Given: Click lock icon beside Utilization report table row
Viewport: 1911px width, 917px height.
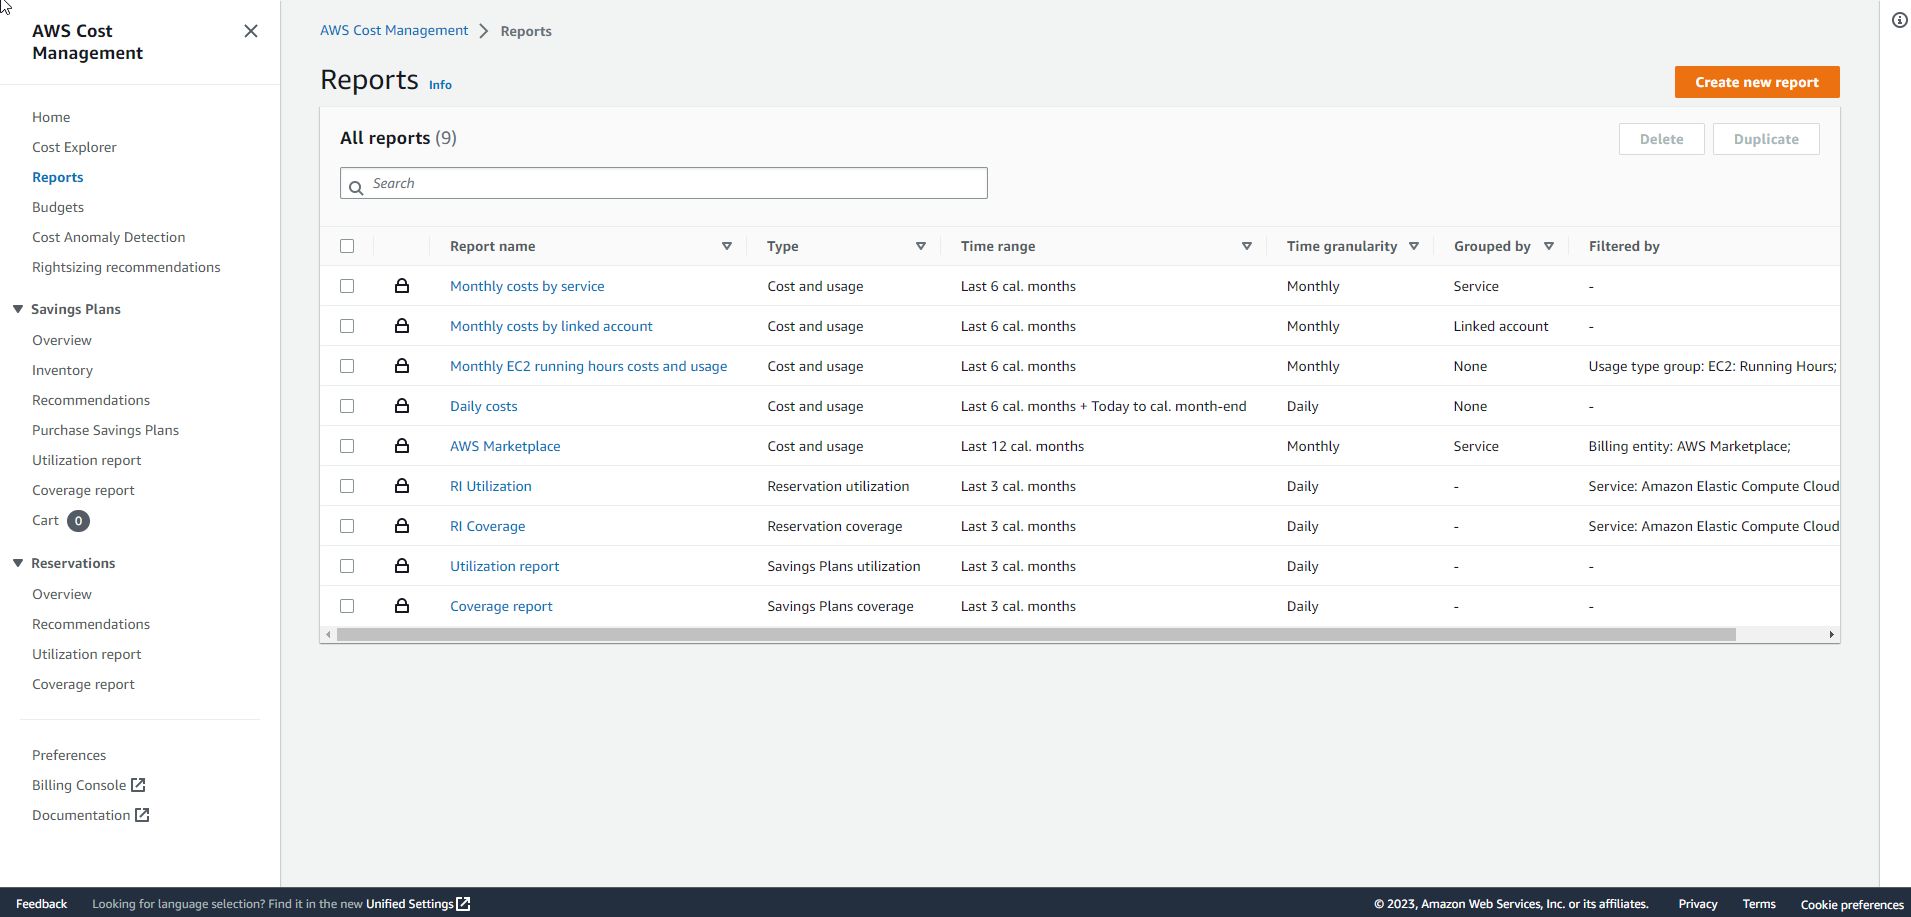Looking at the screenshot, I should pos(402,566).
